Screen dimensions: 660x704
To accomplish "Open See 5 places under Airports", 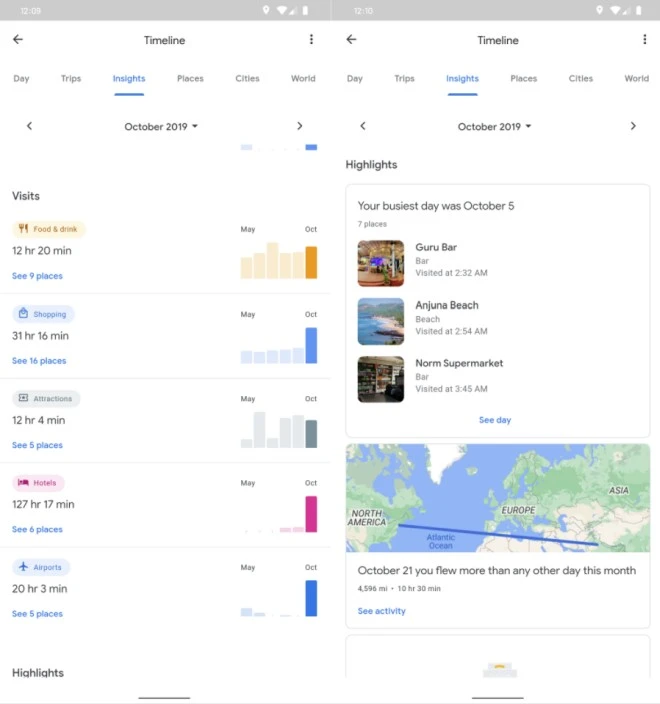I will click(x=37, y=614).
